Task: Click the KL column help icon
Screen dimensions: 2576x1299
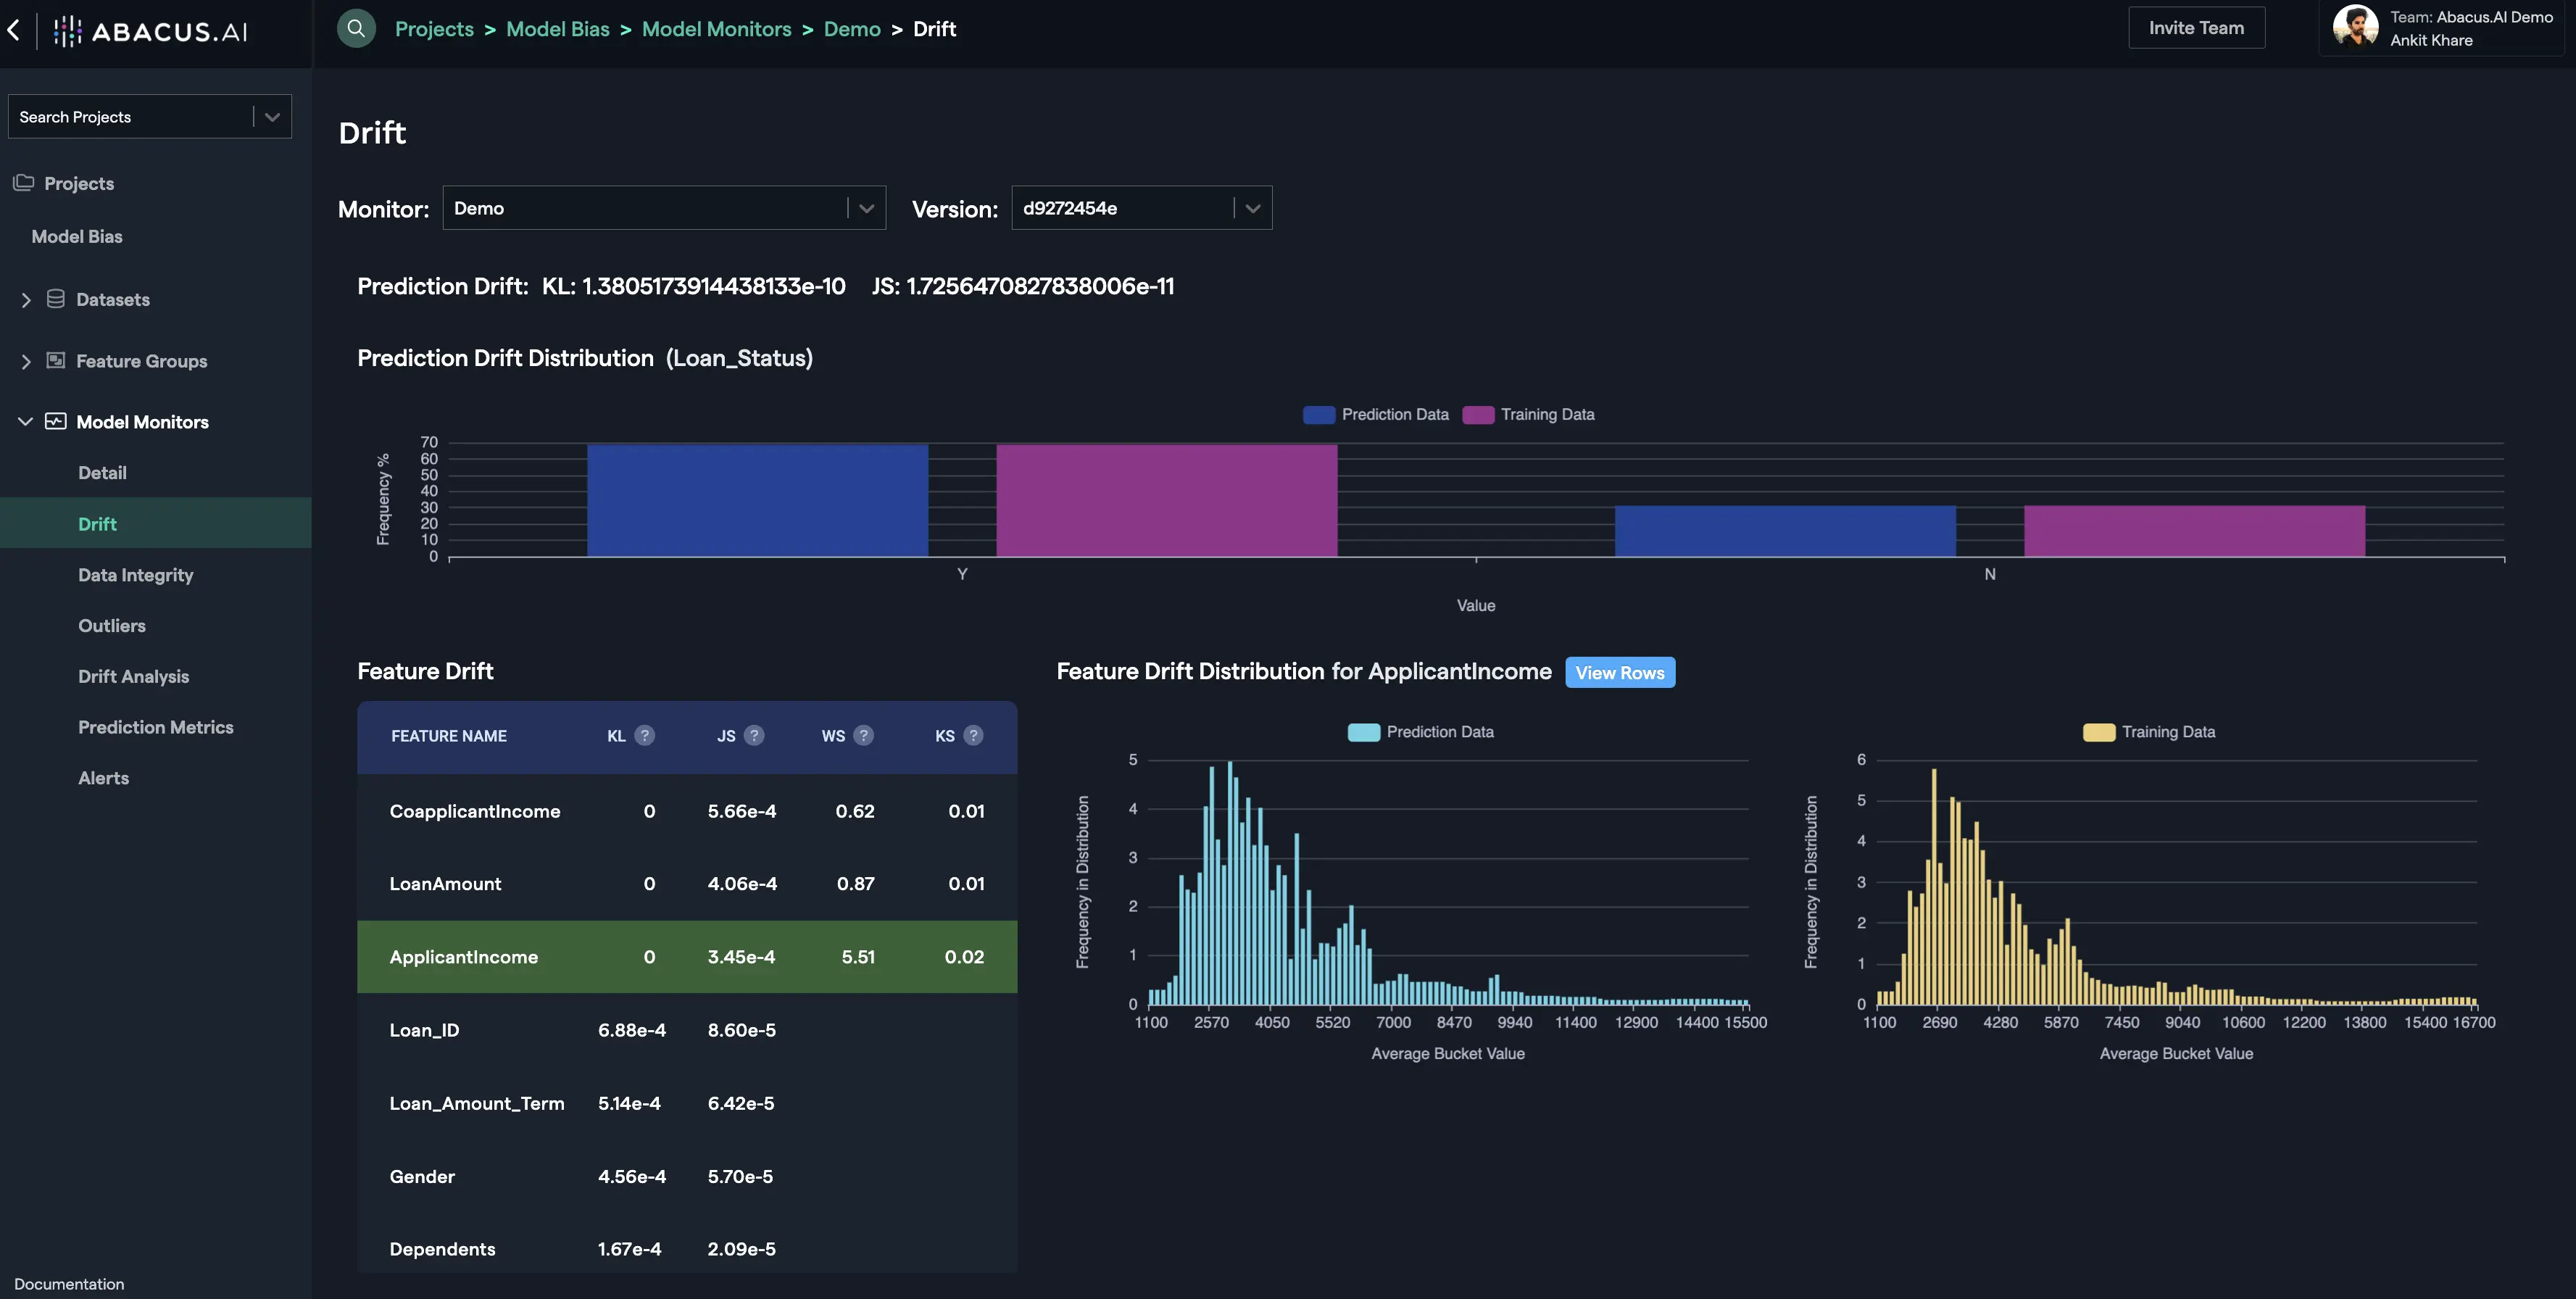Action: [645, 736]
